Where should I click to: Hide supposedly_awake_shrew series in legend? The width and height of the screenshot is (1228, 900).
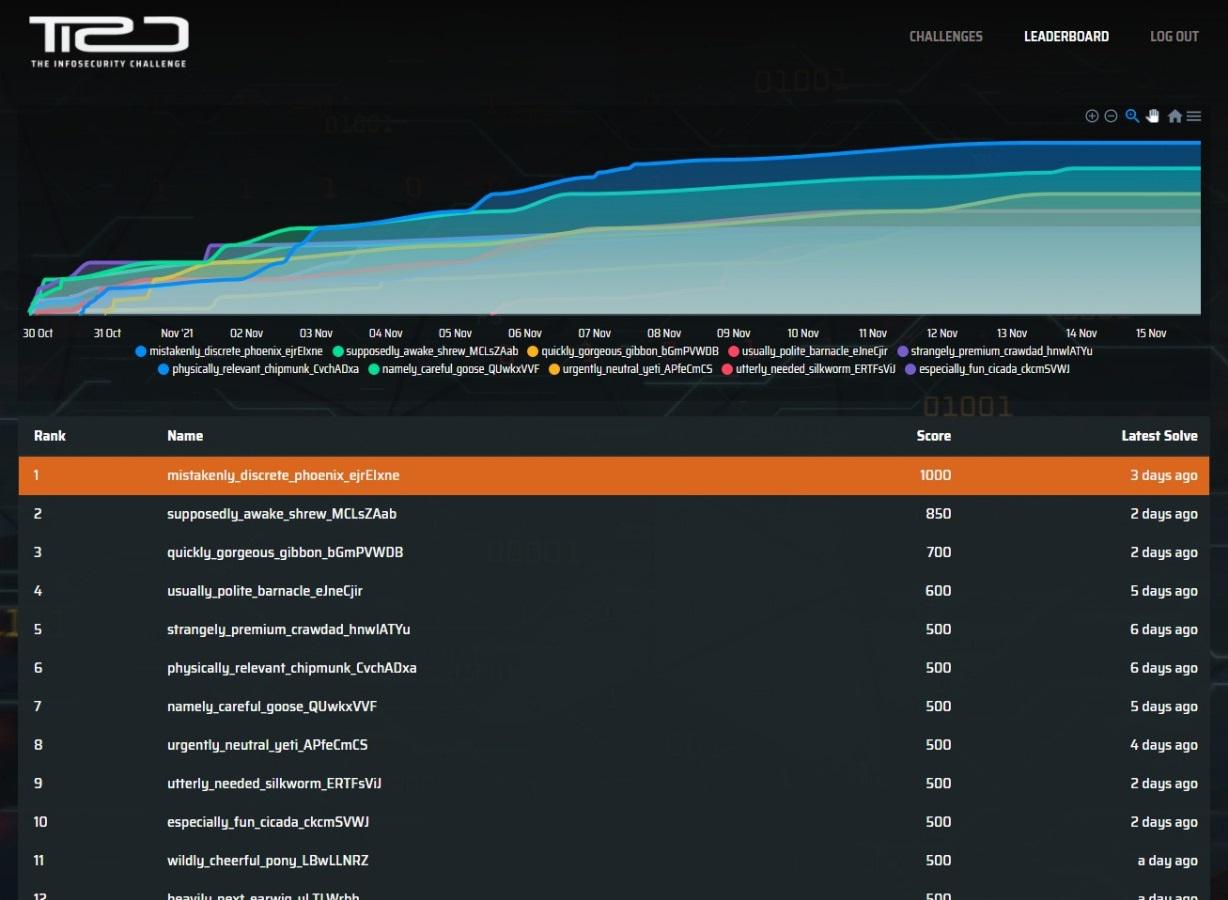point(432,351)
